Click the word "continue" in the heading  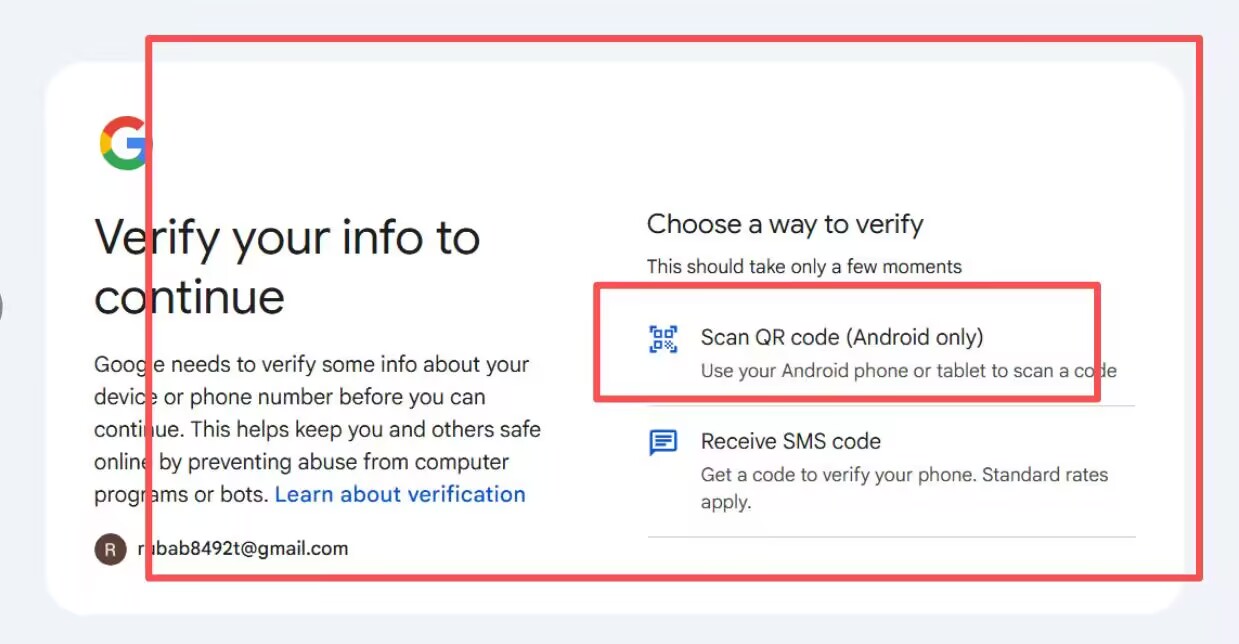pyautogui.click(x=190, y=297)
